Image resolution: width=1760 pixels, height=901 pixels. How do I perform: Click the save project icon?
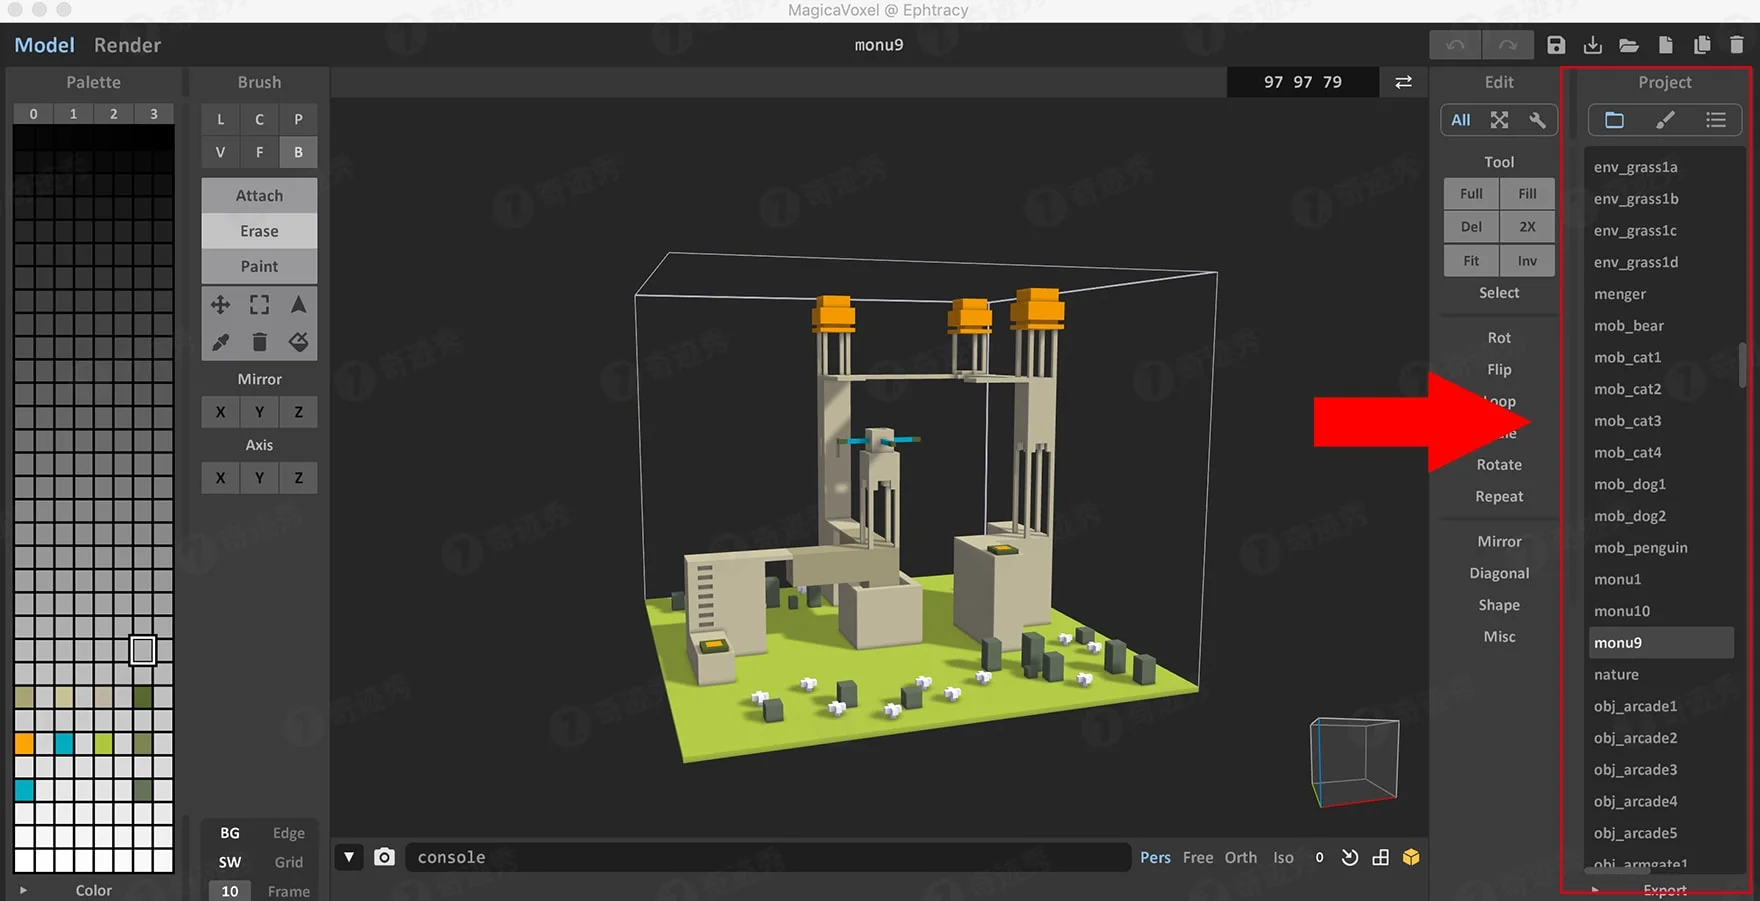tap(1556, 45)
